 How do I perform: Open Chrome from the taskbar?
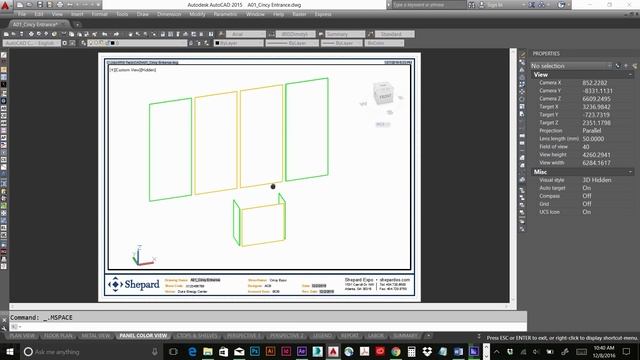pos(396,351)
